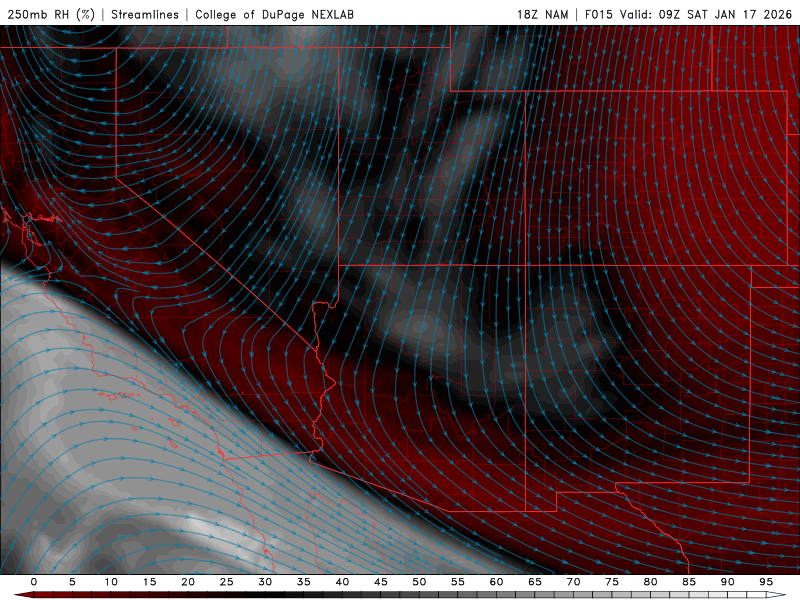Click the dark red low-end color bar segment
800x600 pixels.
point(43,595)
